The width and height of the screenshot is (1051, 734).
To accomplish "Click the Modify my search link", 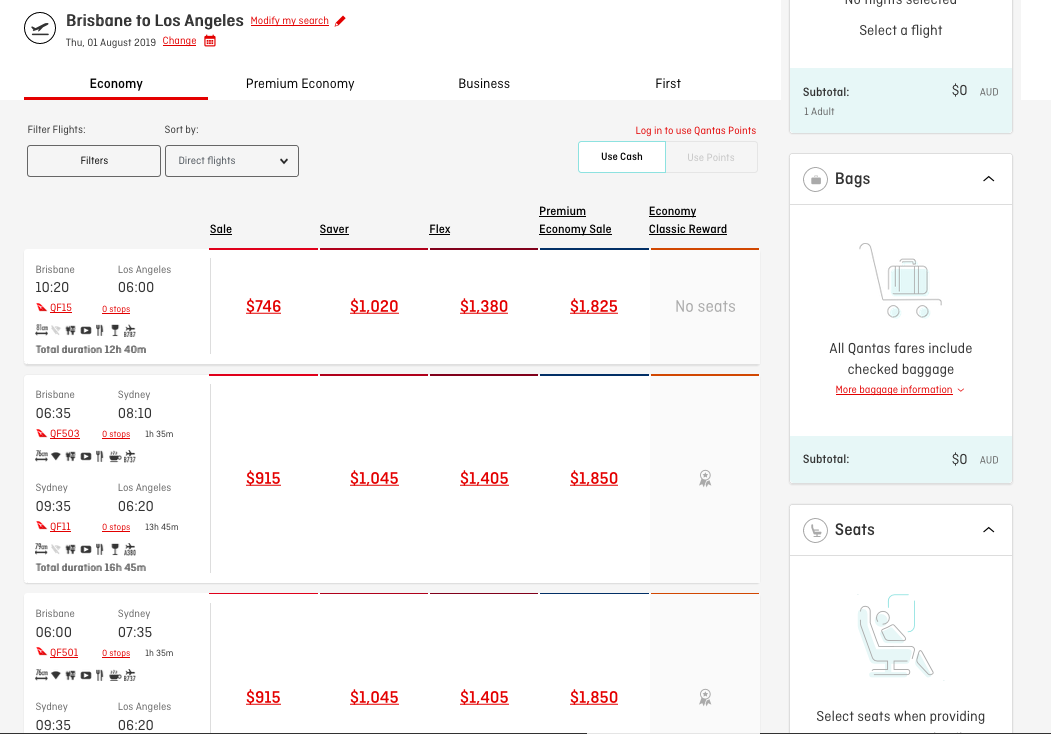I will [x=290, y=21].
